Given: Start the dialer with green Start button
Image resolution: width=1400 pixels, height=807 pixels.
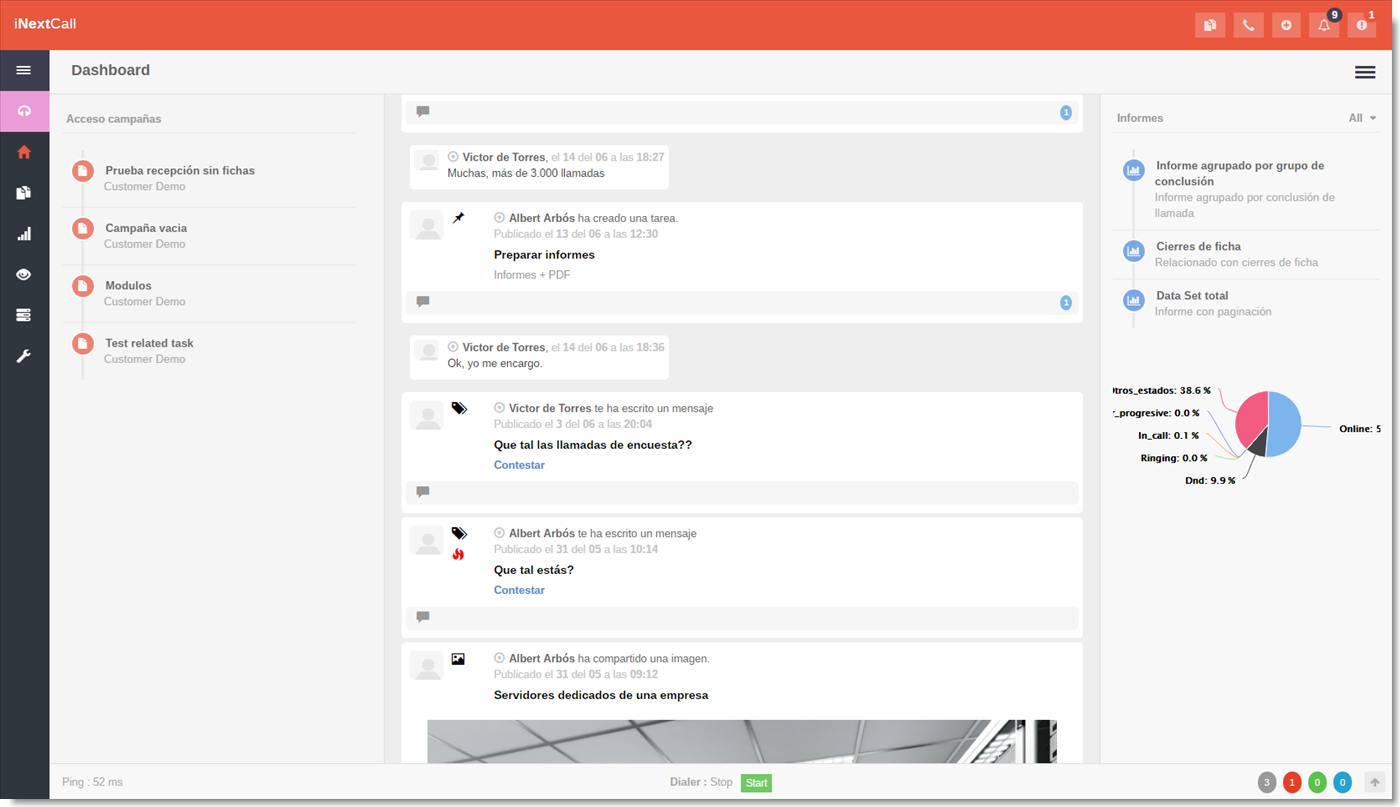Looking at the screenshot, I should (756, 783).
